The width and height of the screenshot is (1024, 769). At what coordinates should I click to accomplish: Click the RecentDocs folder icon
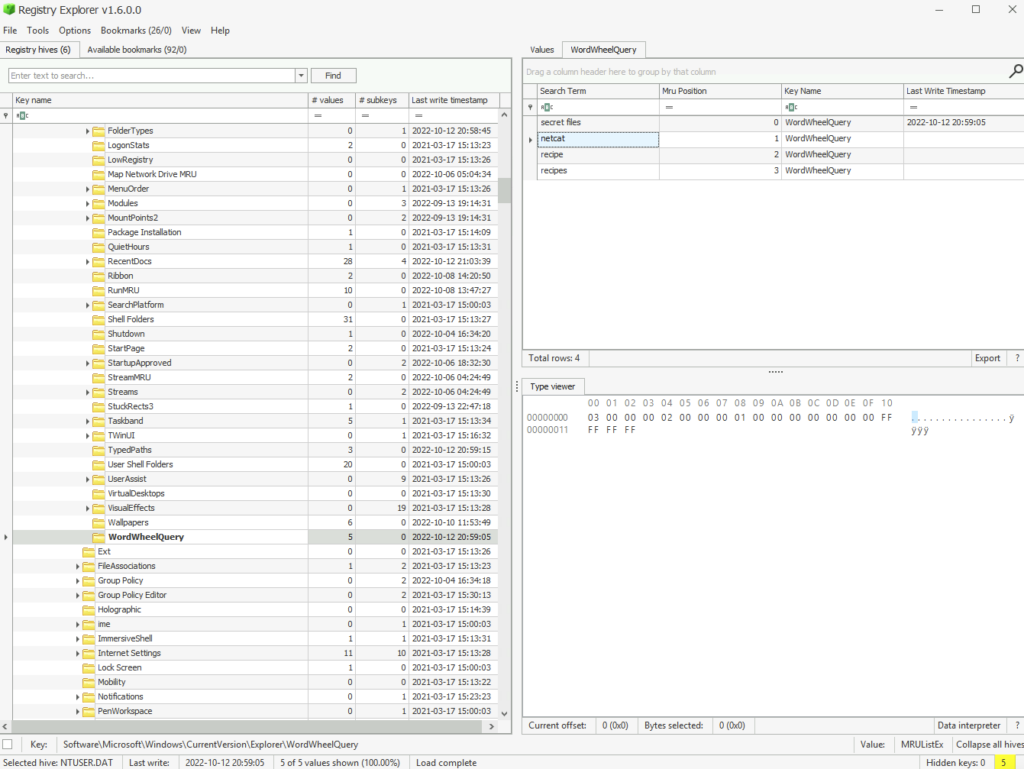99,262
